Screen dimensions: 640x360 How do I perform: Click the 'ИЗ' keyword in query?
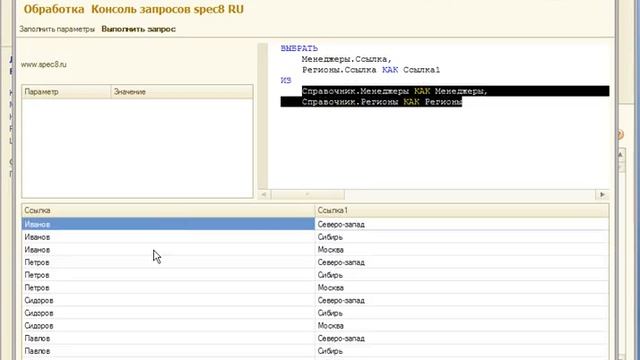[x=286, y=80]
